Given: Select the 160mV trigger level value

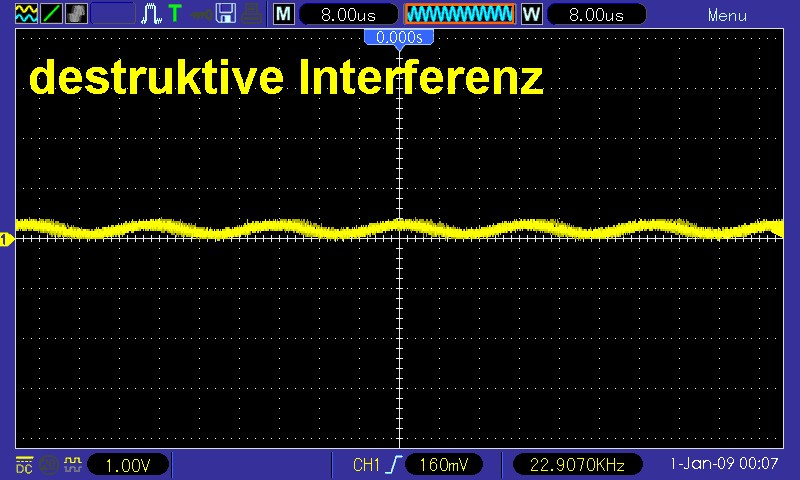Looking at the screenshot, I should tap(443, 465).
